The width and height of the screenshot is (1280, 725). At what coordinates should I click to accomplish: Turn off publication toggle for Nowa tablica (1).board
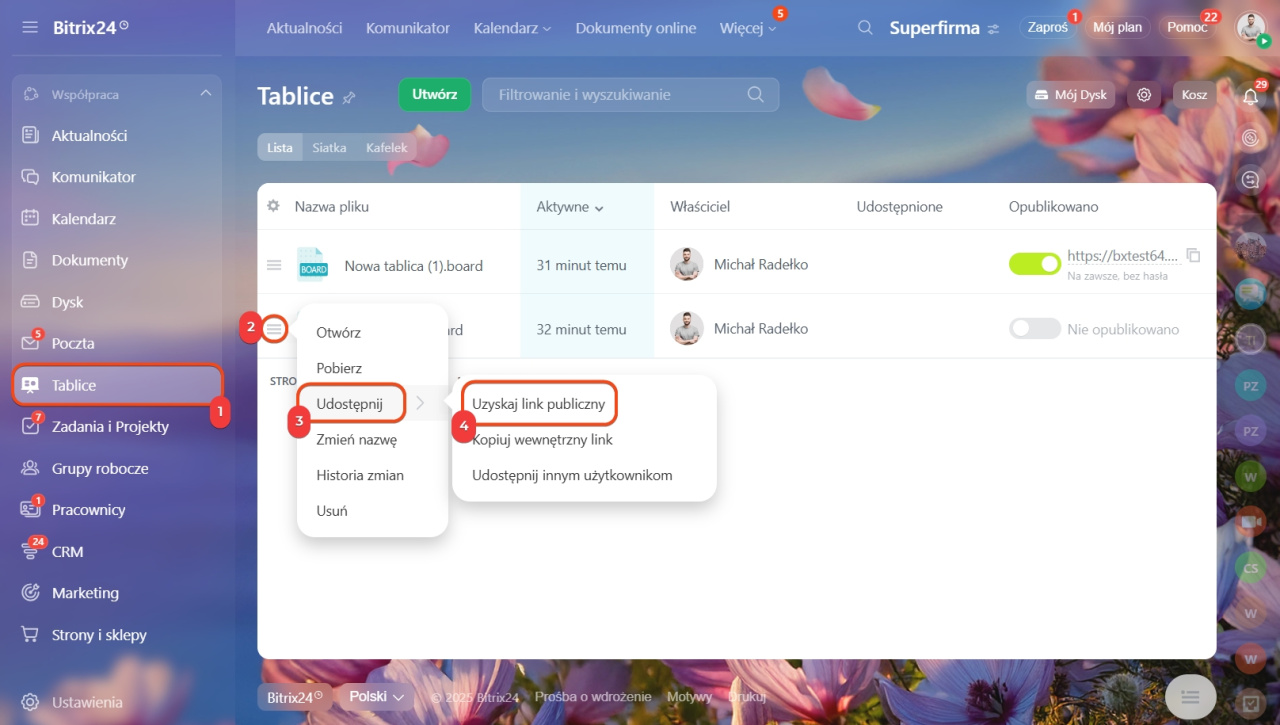coord(1035,264)
